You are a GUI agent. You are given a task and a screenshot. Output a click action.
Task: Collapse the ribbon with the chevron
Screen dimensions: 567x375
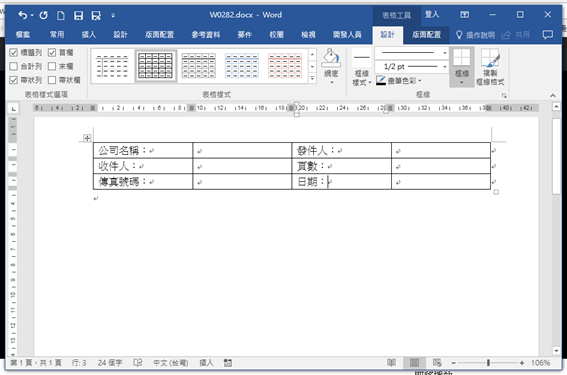[553, 95]
